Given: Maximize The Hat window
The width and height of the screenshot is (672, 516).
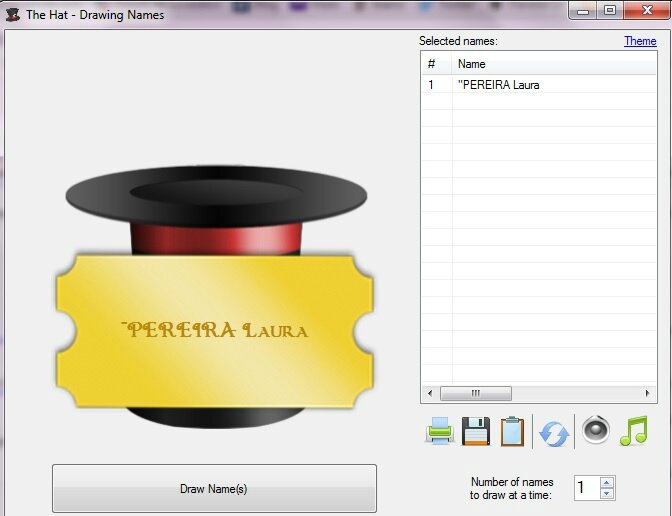Looking at the screenshot, I should point(610,11).
